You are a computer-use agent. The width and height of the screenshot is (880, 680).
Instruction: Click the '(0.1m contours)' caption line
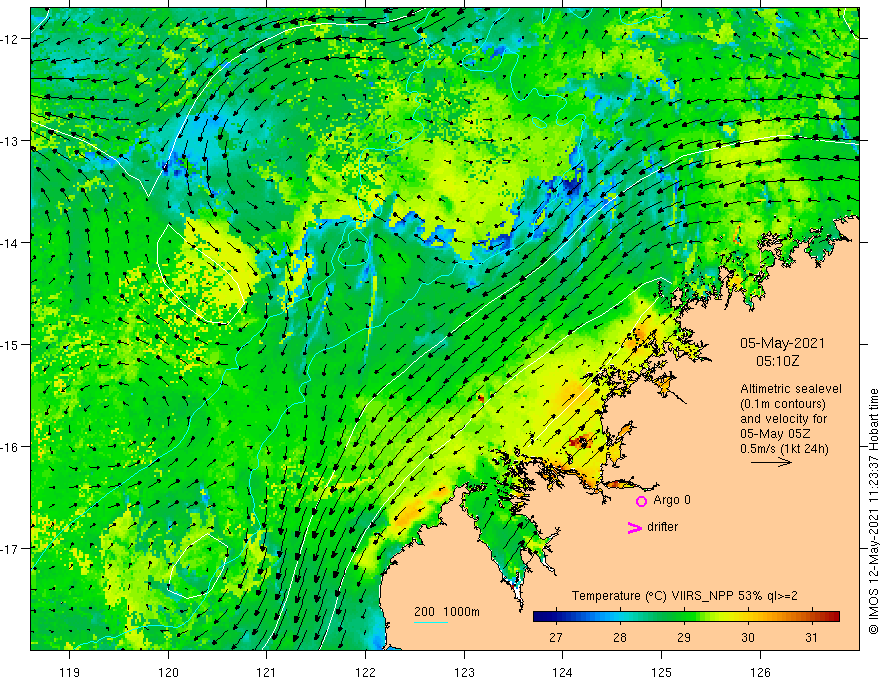click(783, 404)
